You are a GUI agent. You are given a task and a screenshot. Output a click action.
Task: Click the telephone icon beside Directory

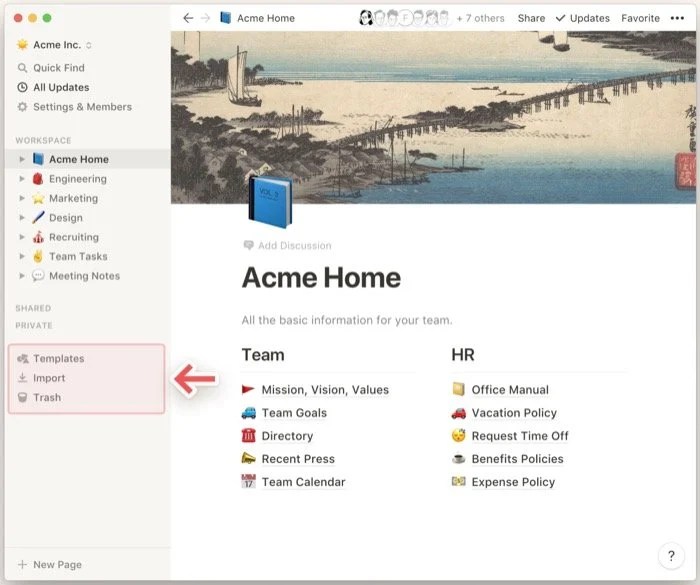248,435
